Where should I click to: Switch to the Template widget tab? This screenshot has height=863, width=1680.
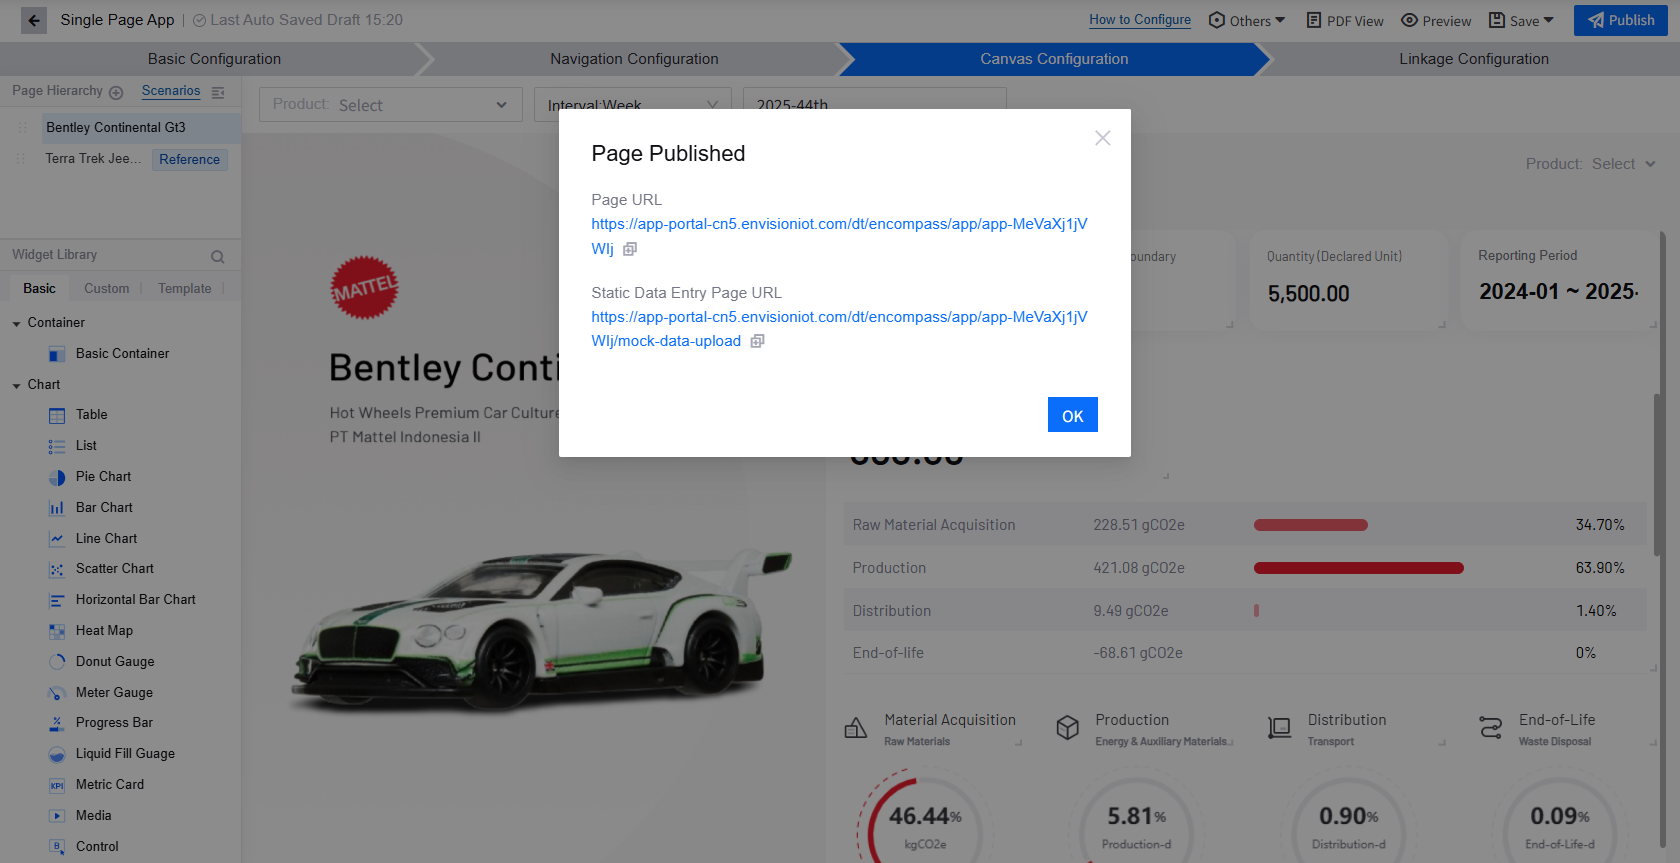[x=185, y=288]
